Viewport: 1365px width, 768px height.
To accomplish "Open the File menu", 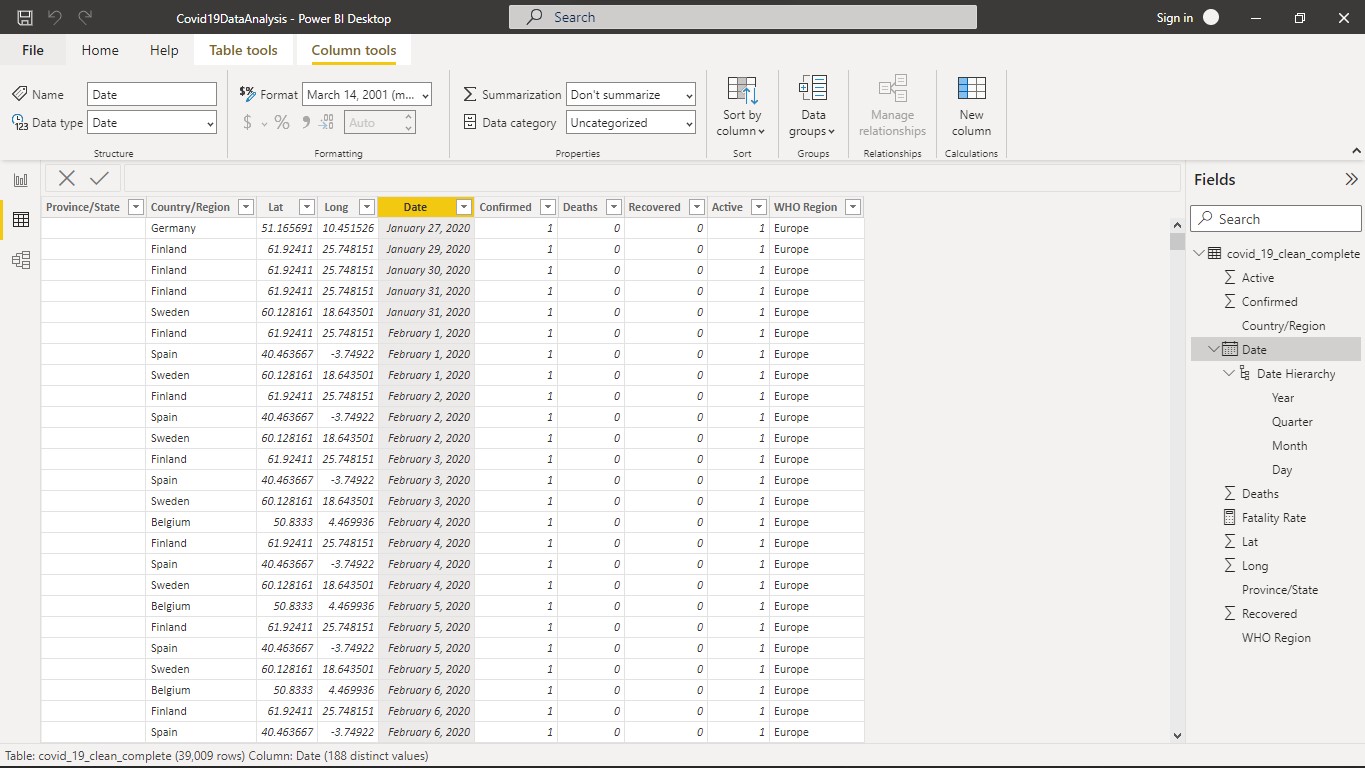I will (33, 50).
